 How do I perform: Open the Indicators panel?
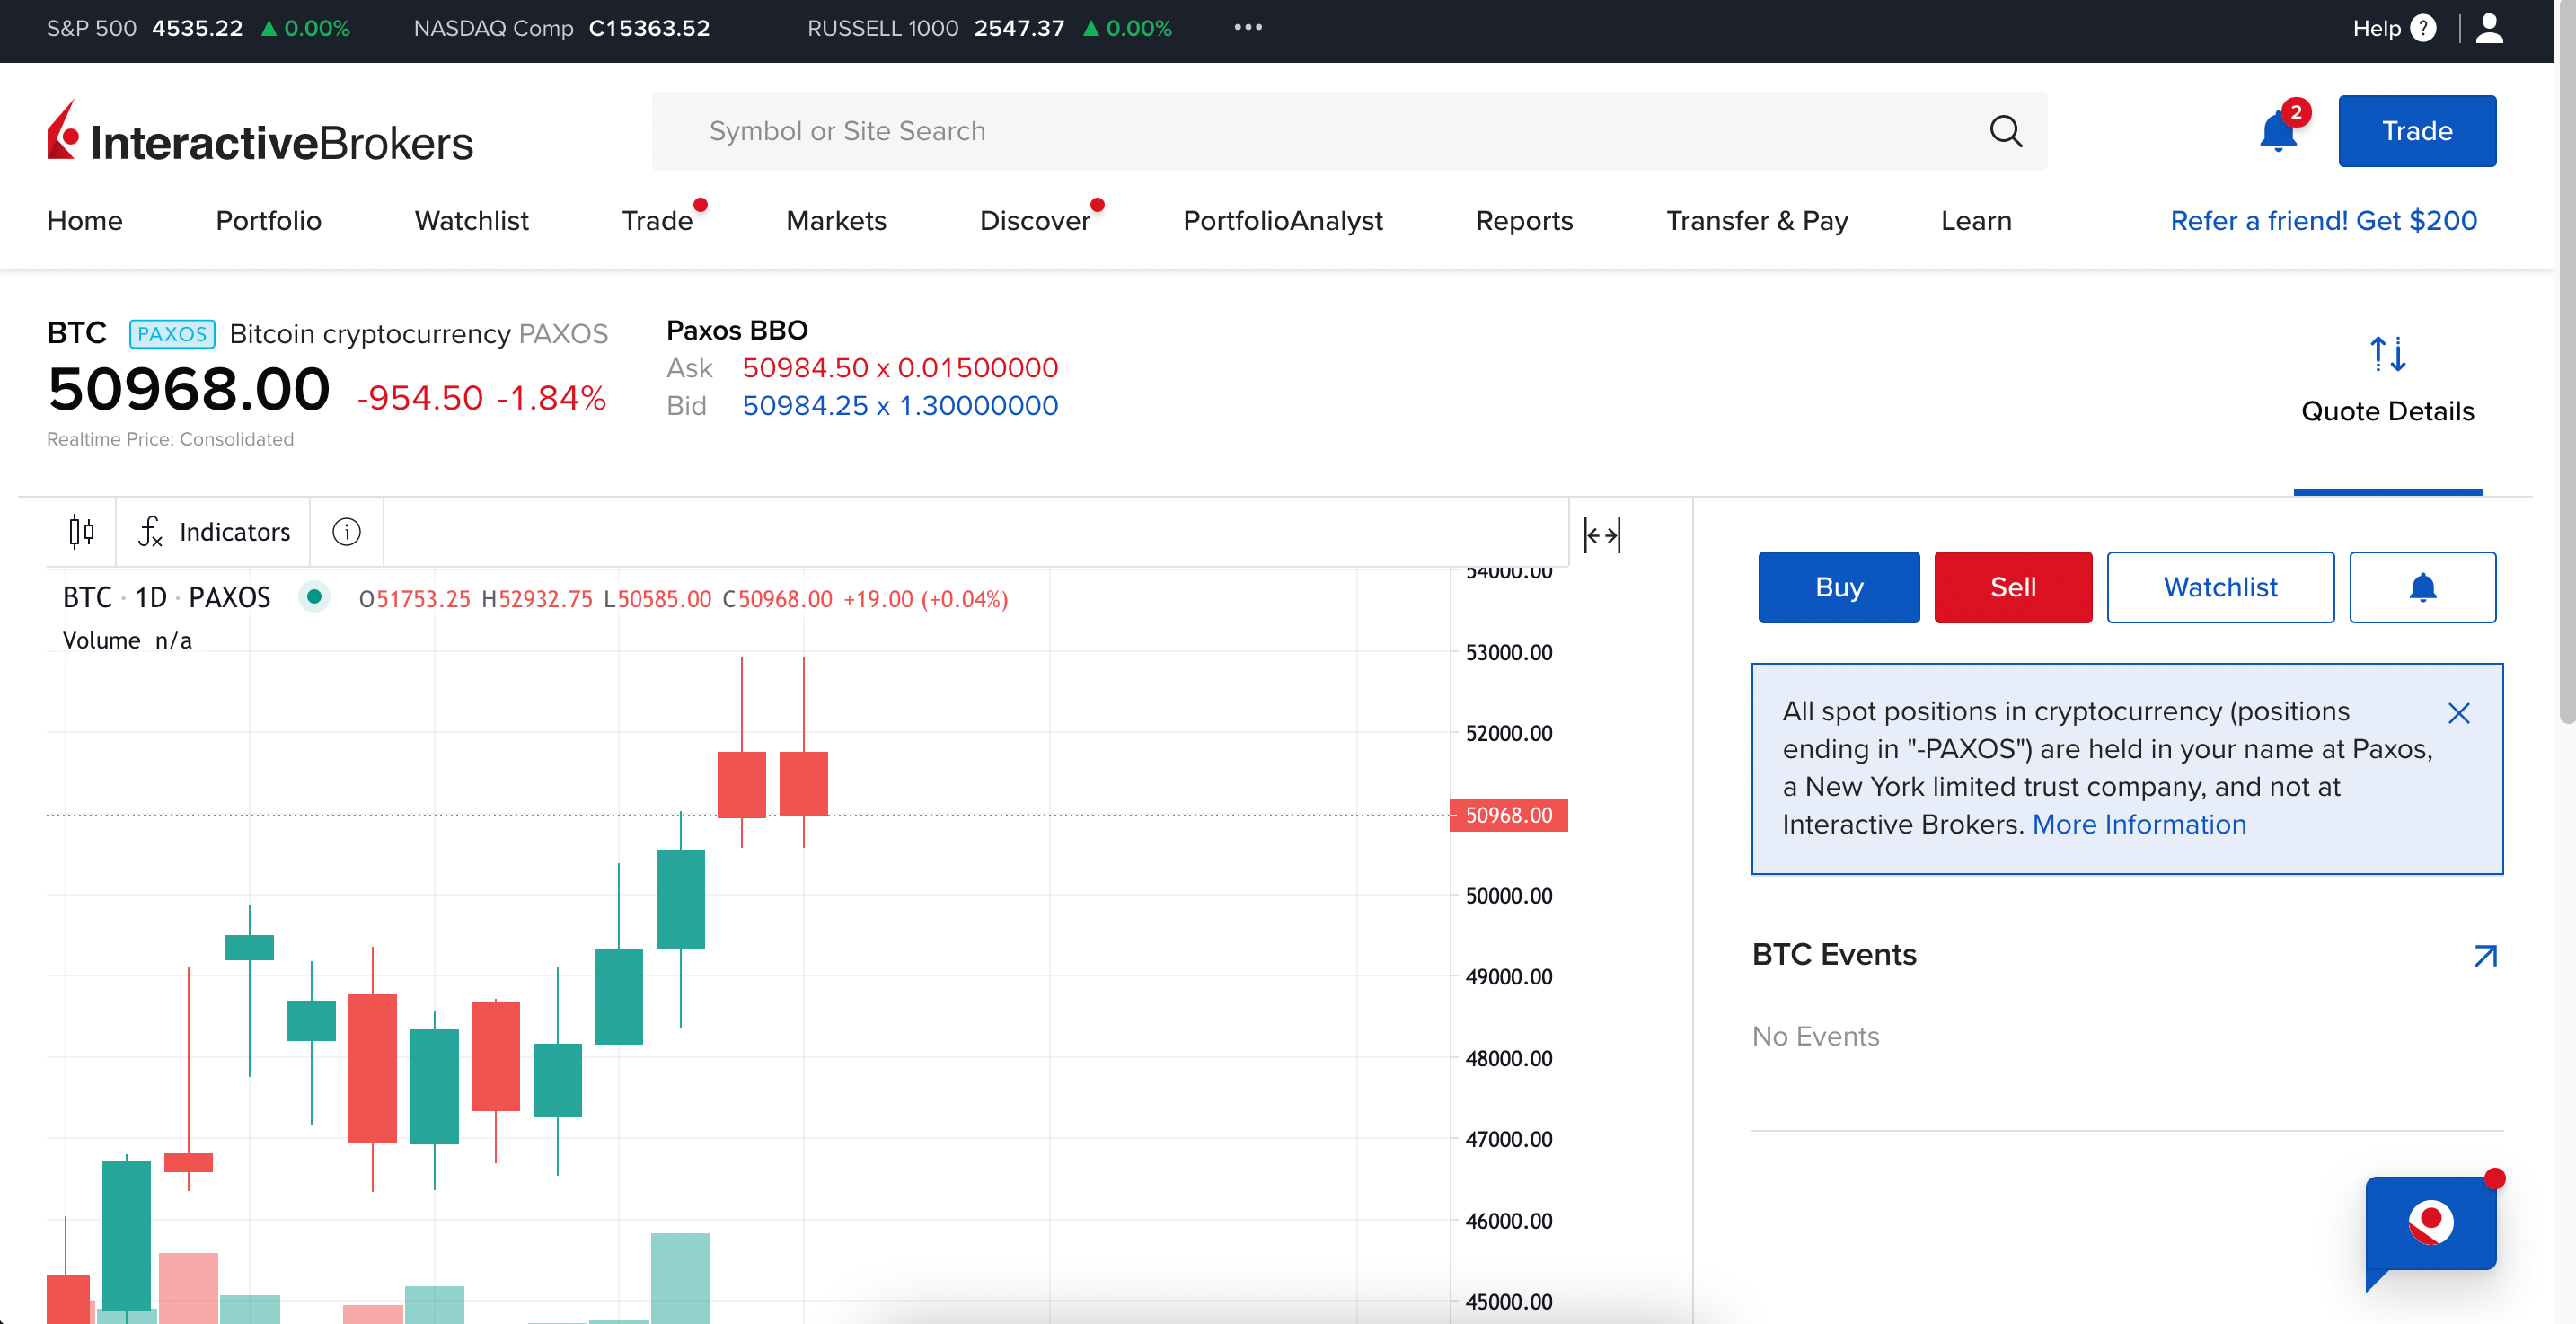[213, 530]
